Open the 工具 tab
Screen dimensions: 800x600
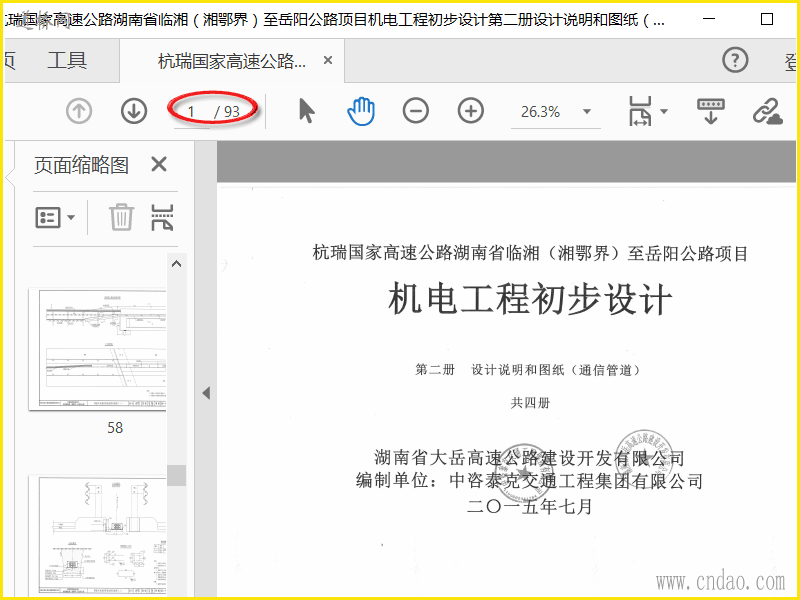click(67, 61)
